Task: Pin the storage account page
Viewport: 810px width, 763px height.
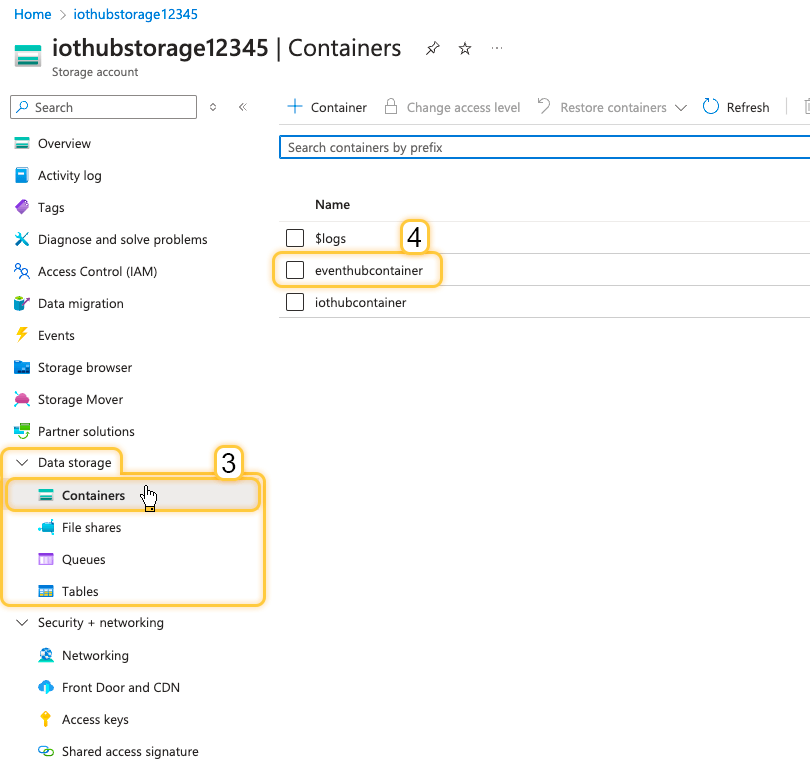Action: (x=432, y=49)
